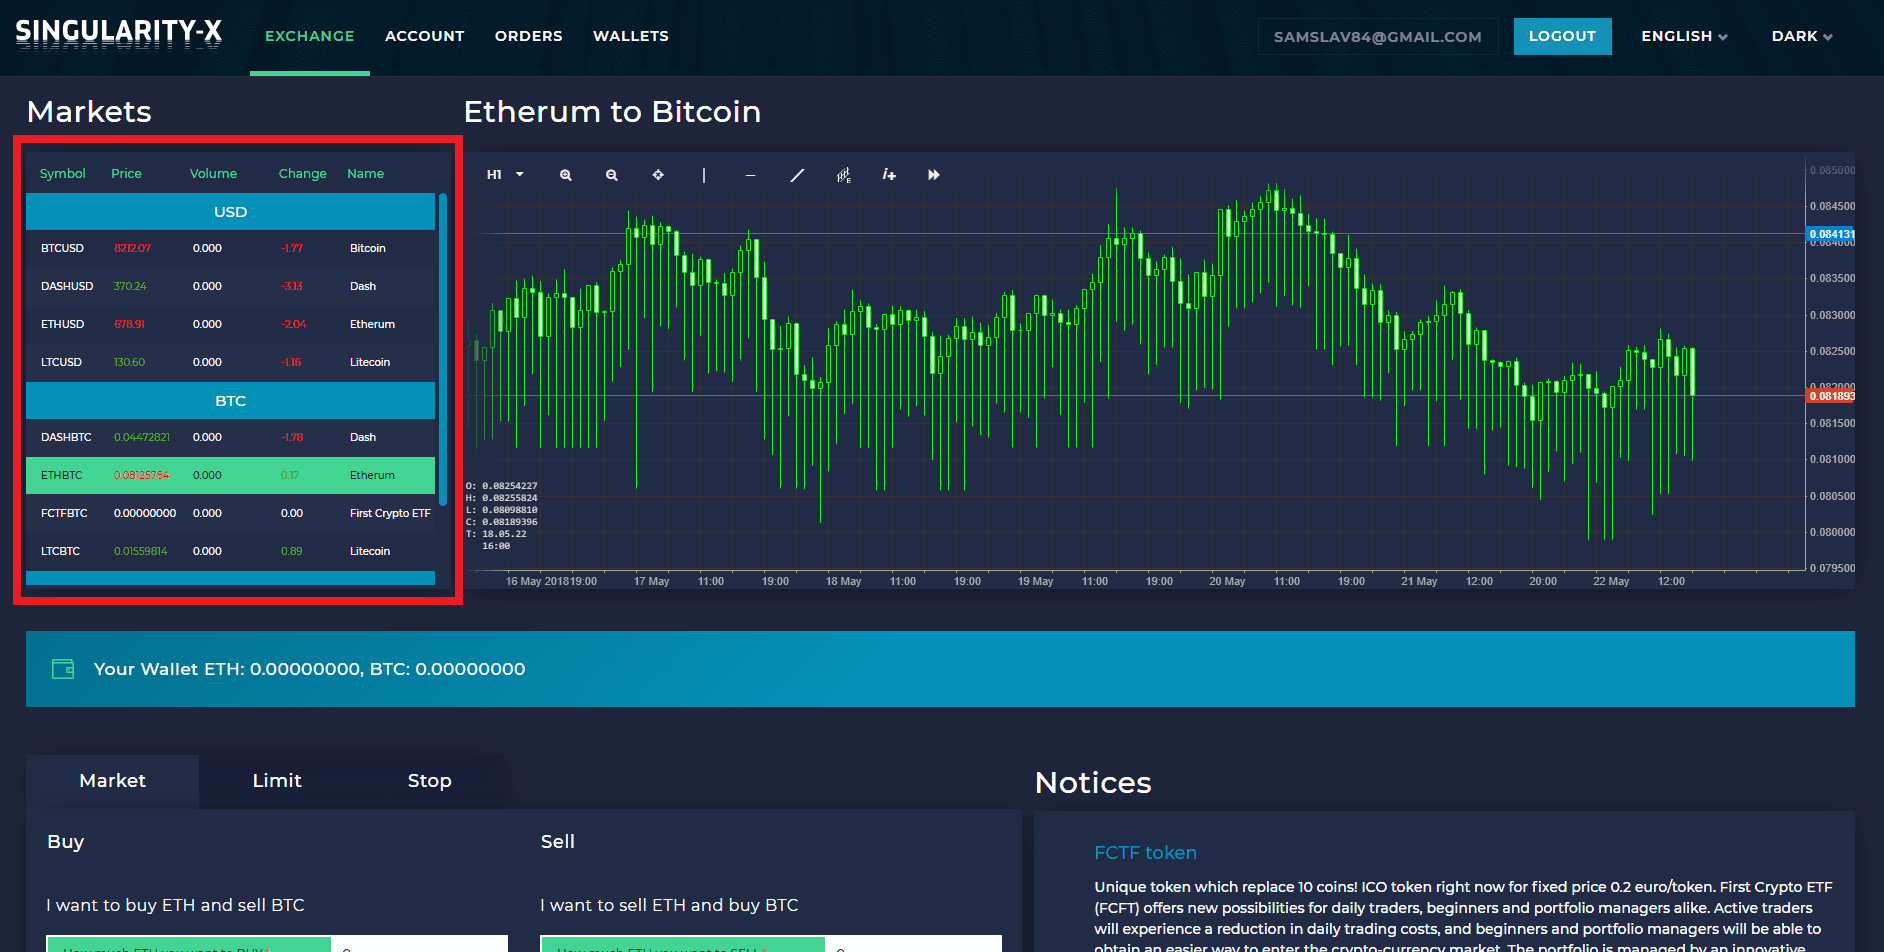This screenshot has height=952, width=1884.
Task: Open the Orders page
Action: pos(529,36)
